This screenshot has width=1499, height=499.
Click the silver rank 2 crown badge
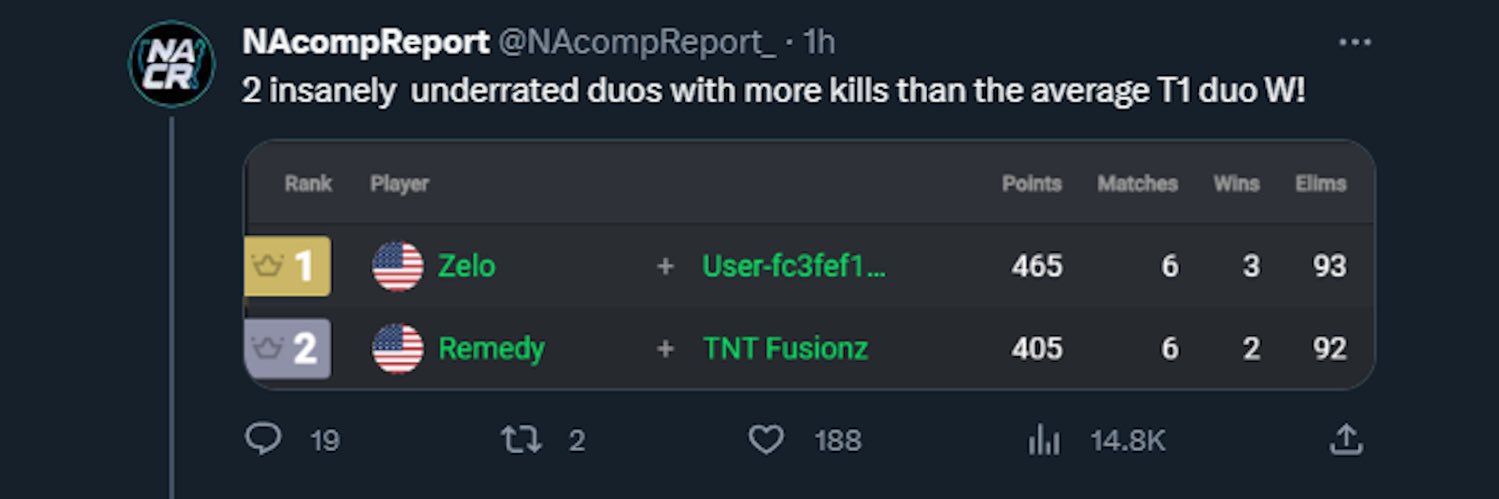point(288,348)
